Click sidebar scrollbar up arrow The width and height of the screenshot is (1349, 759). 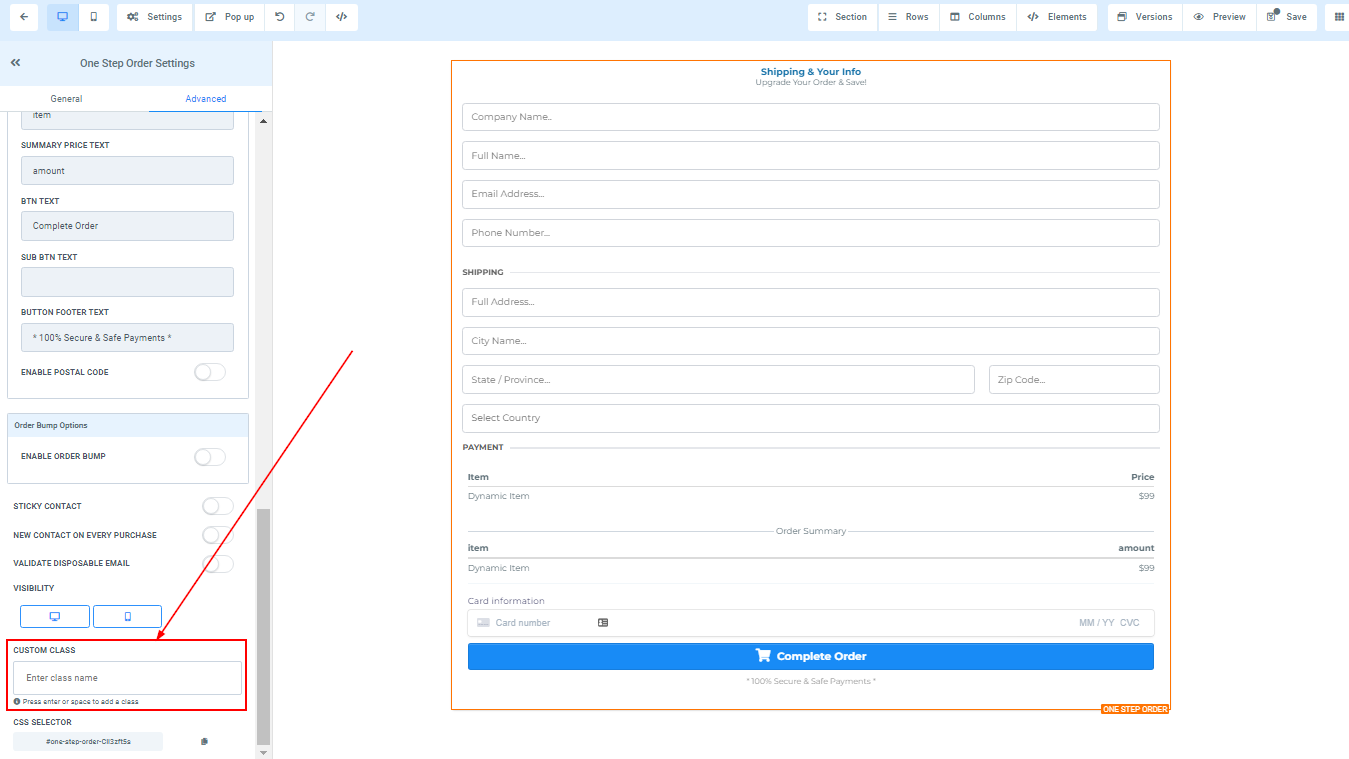(x=264, y=121)
